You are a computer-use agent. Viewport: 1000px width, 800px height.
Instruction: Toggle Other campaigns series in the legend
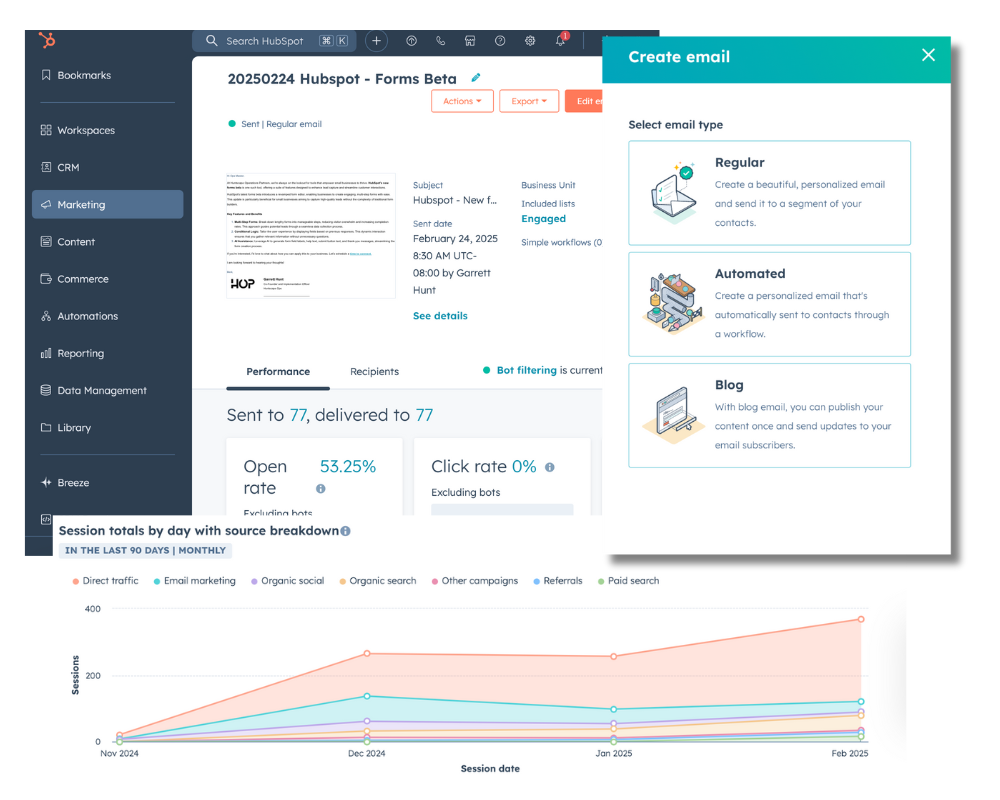[474, 581]
